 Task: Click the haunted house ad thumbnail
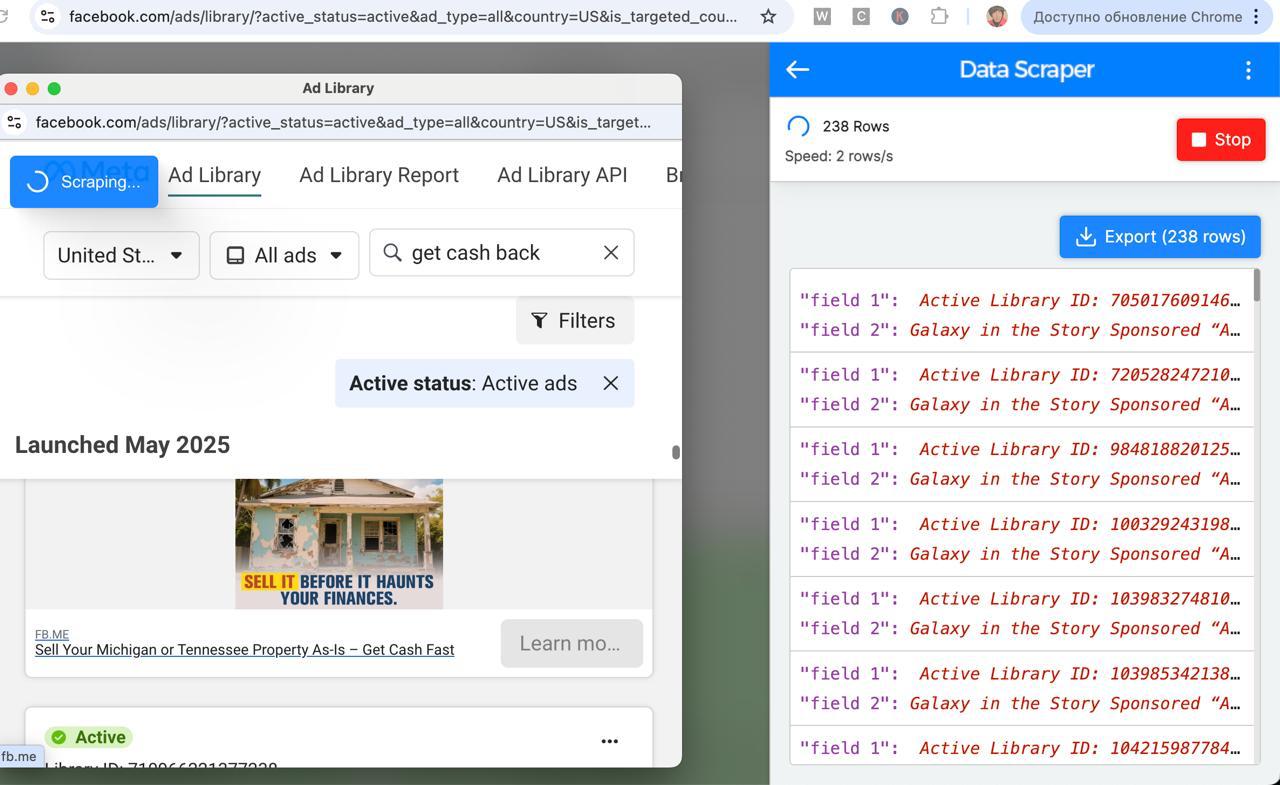[339, 543]
